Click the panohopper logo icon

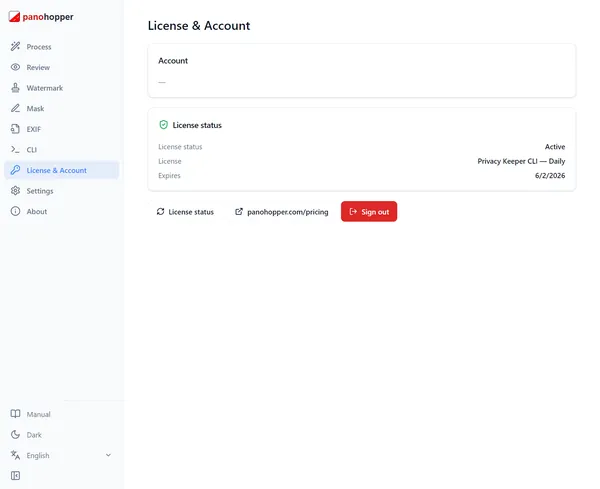tap(14, 17)
